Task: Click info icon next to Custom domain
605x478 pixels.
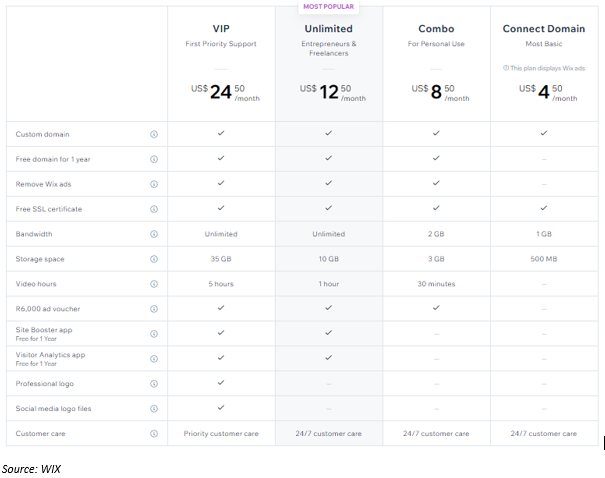Action: tap(154, 134)
